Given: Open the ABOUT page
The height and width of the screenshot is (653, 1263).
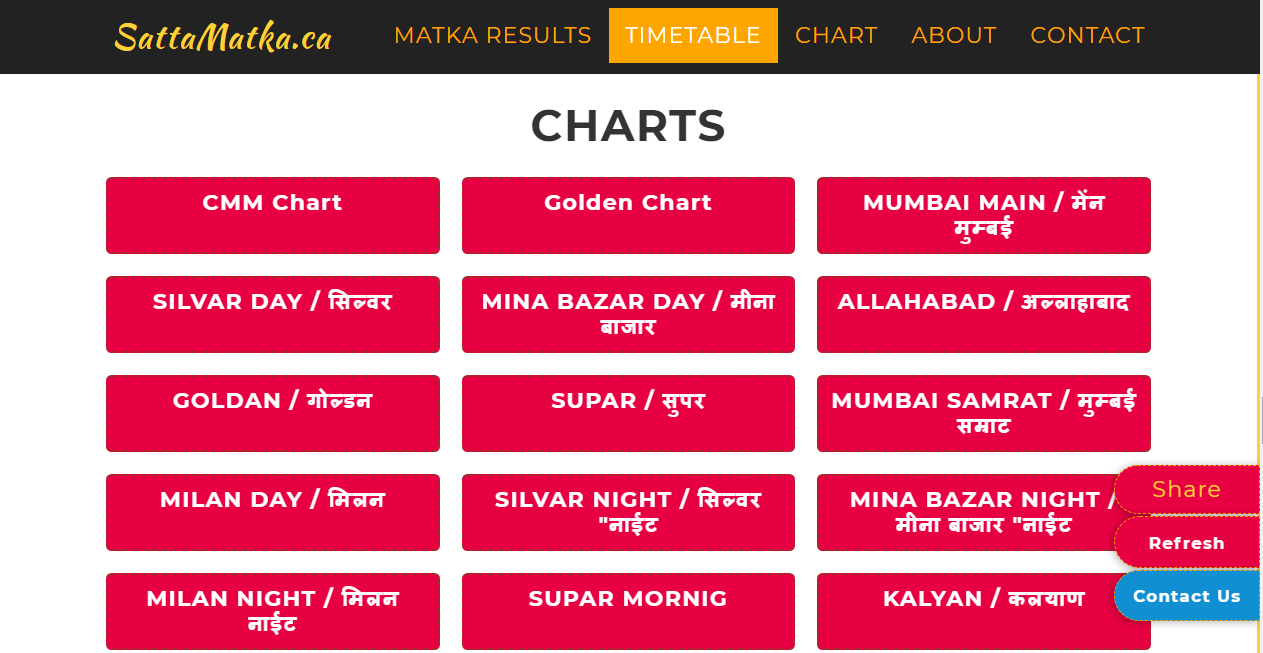Looking at the screenshot, I should [953, 35].
